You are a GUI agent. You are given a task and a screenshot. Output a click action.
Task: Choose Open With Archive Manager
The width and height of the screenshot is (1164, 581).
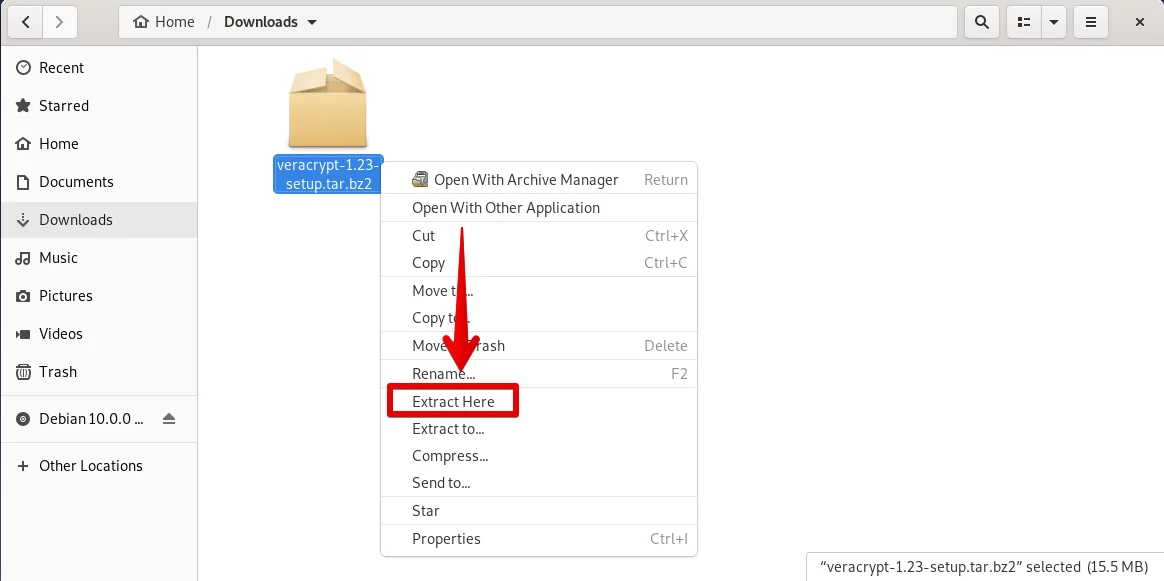[539, 180]
